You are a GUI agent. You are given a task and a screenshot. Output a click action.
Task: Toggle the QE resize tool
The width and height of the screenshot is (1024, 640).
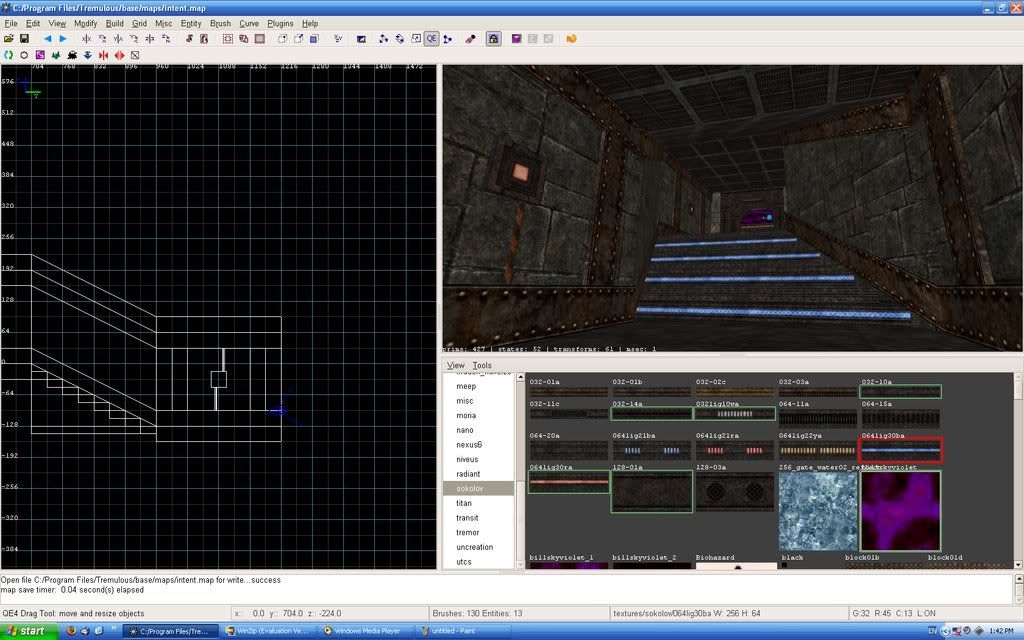[431, 39]
